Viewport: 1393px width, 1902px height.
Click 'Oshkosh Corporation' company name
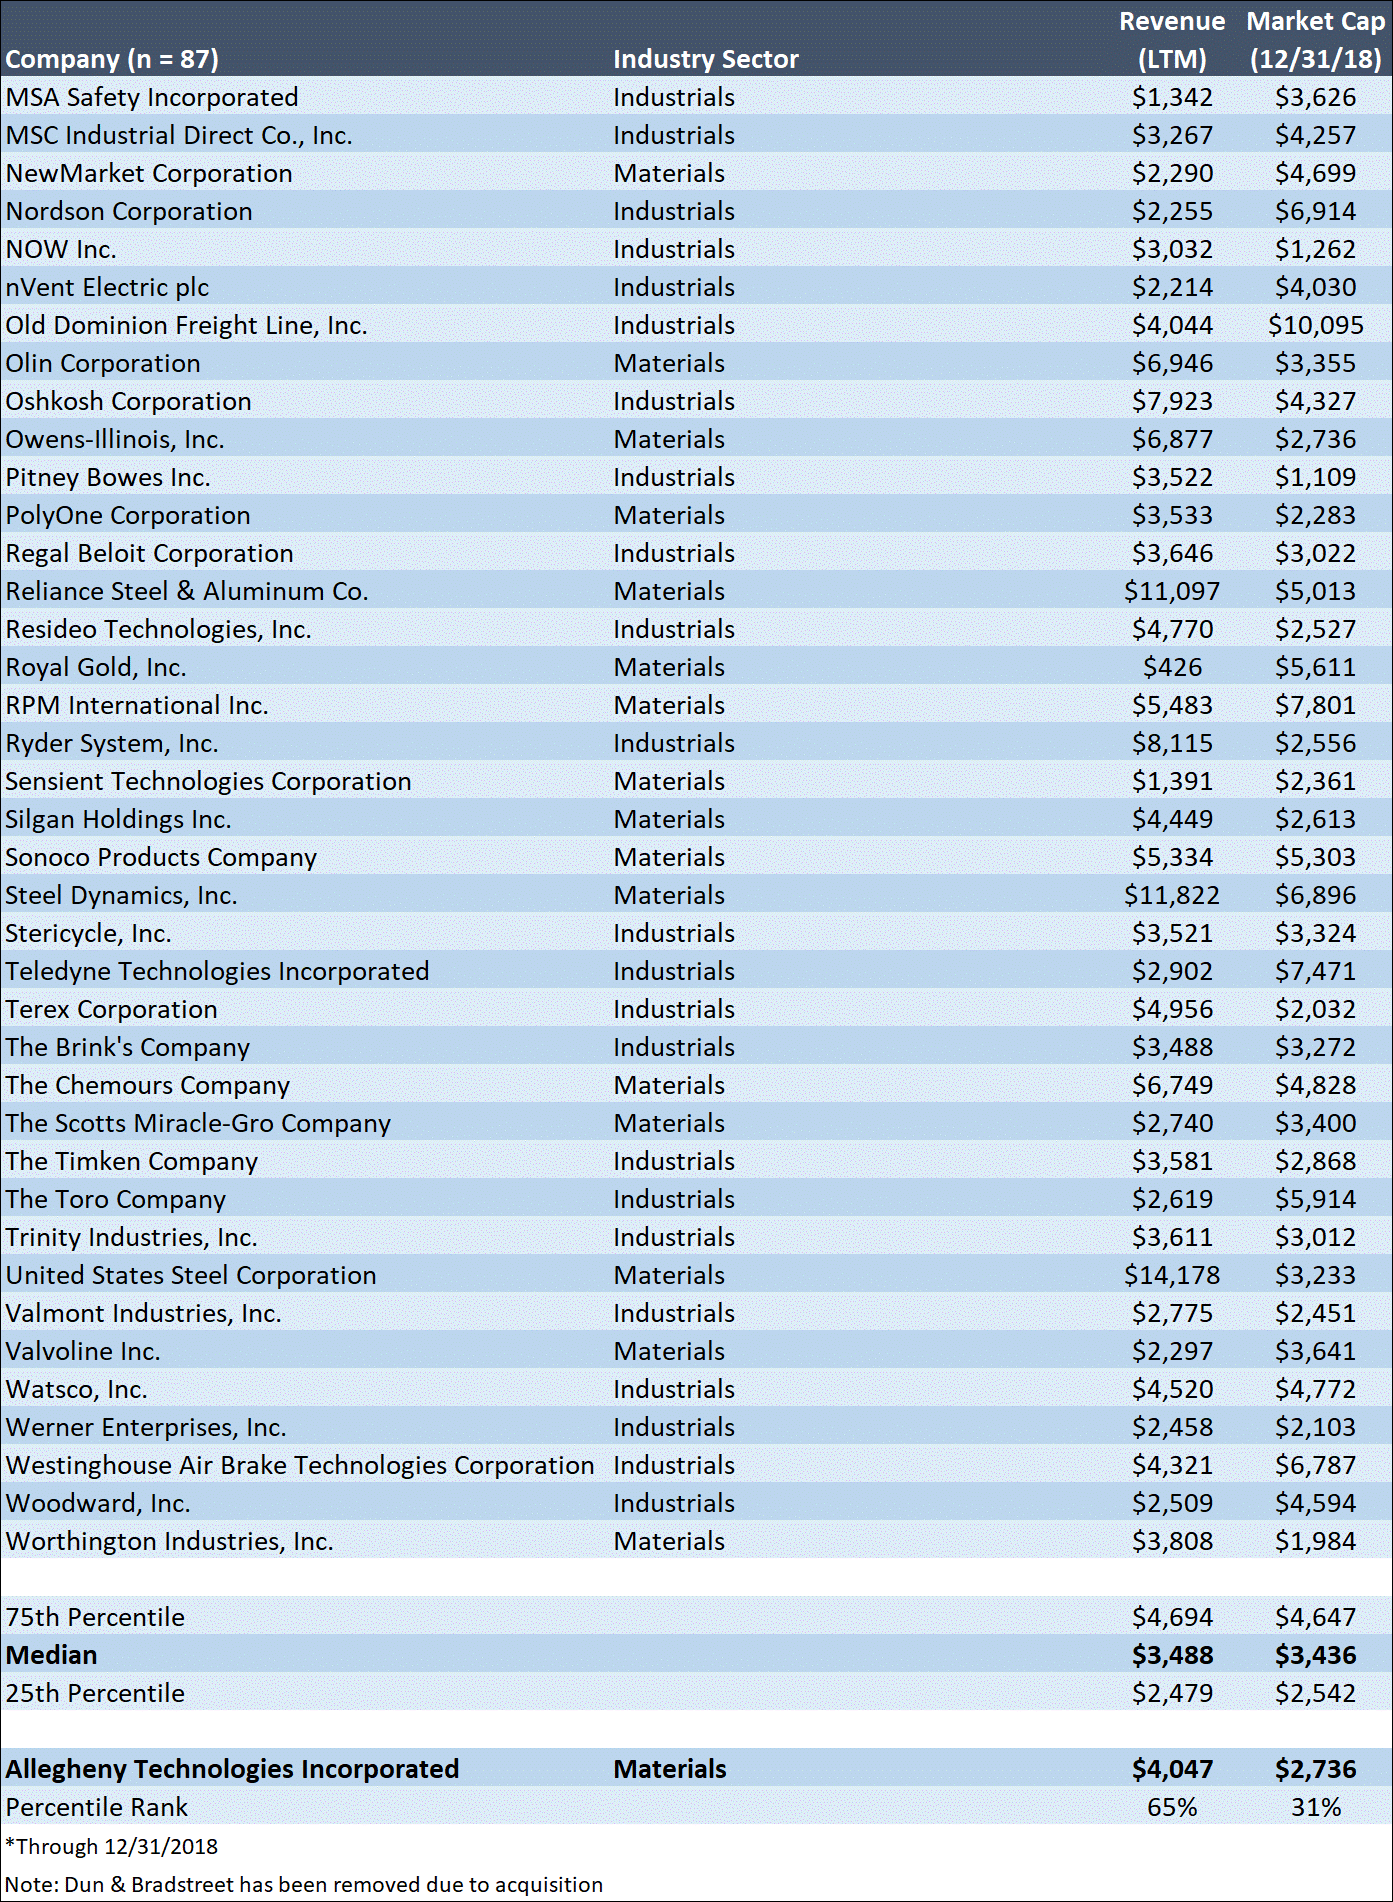(128, 401)
